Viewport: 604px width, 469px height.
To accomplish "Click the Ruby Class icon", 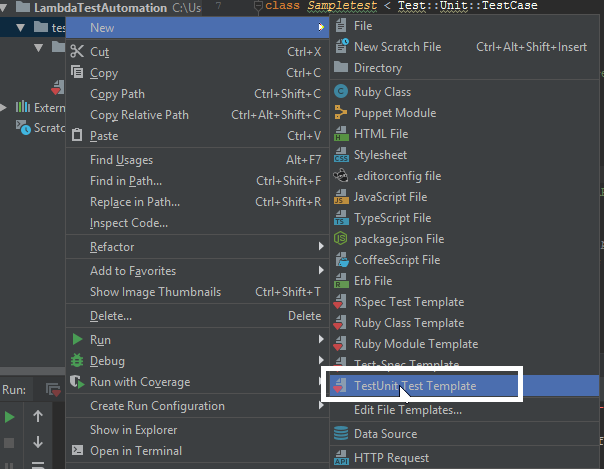I will pos(341,92).
